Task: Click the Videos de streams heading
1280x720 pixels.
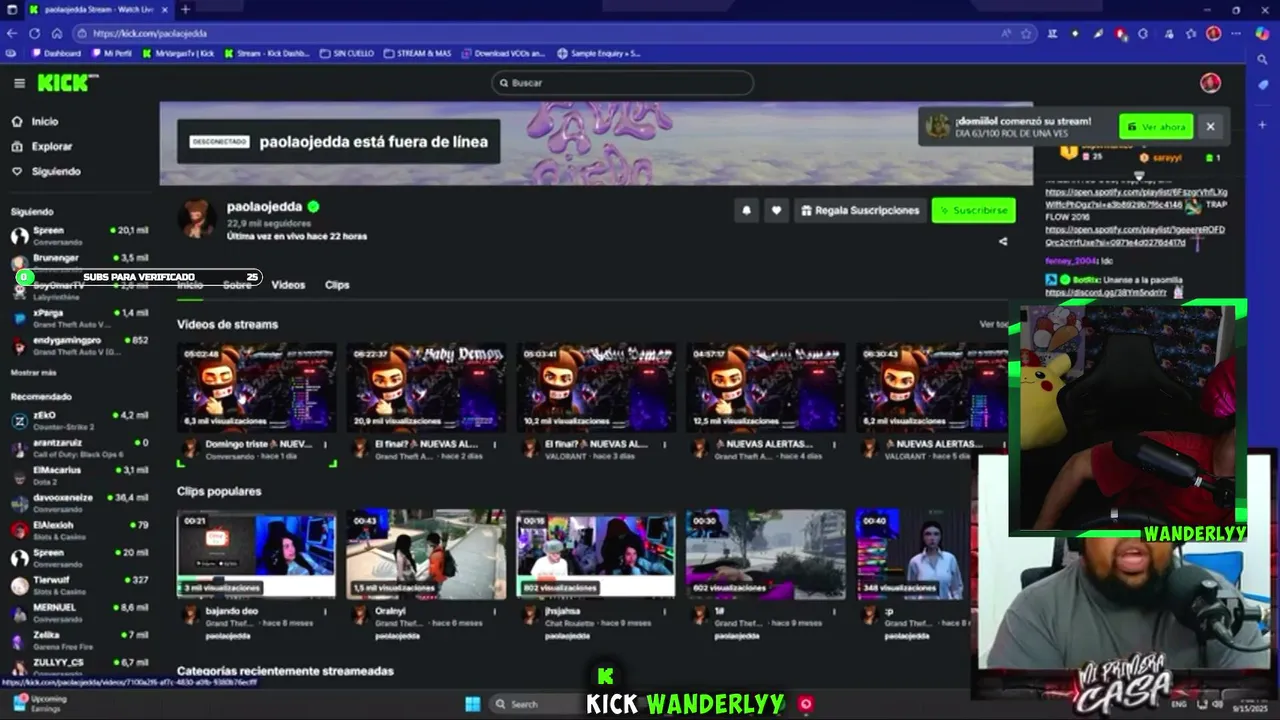Action: click(227, 324)
